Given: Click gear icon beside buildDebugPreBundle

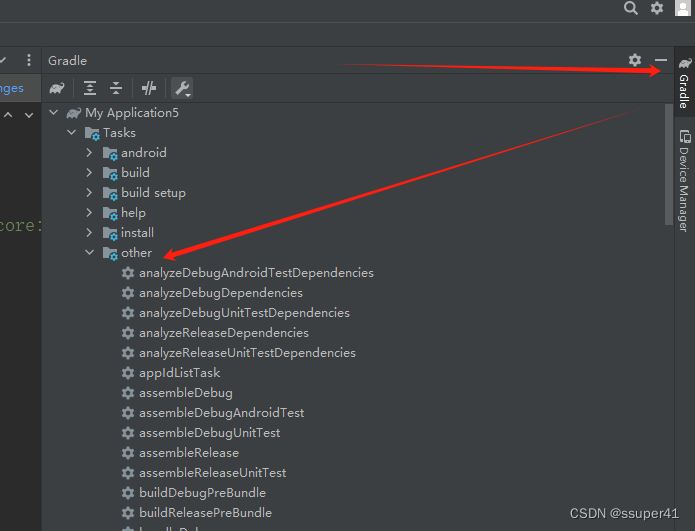Looking at the screenshot, I should [128, 492].
